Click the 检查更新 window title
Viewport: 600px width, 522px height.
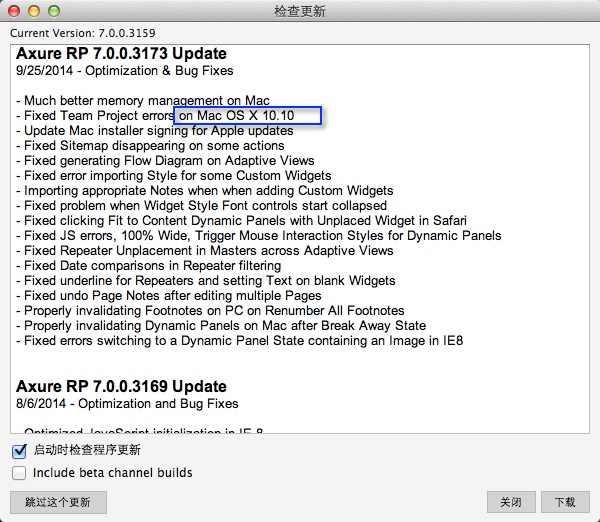(x=300, y=11)
